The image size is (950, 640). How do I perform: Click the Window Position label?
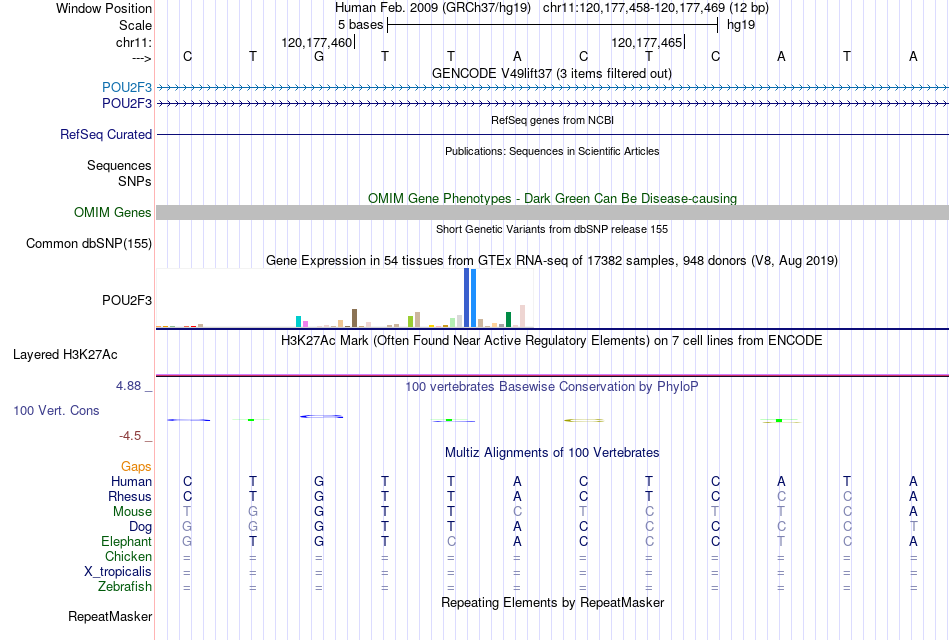tap(104, 8)
